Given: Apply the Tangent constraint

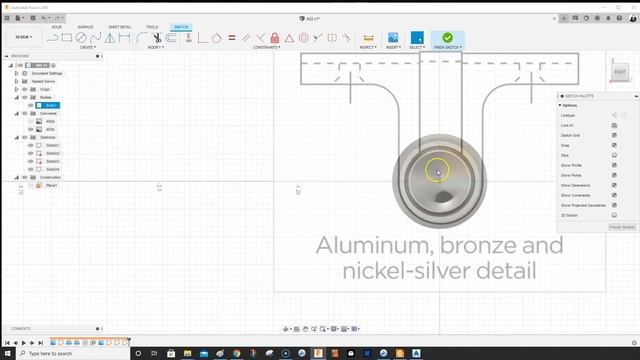Looking at the screenshot, I should (217, 38).
